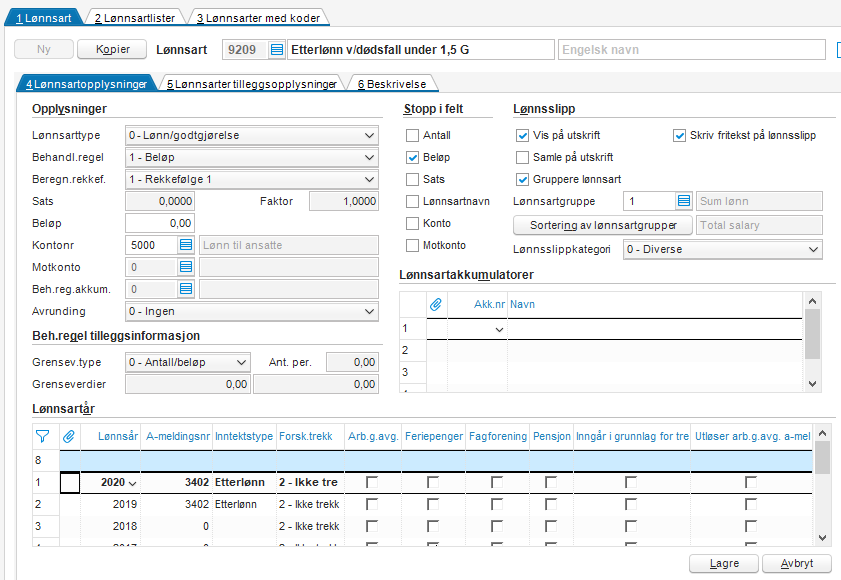This screenshot has width=841, height=580.
Task: Uncheck the Beløp stop-in-field checkbox
Action: point(412,157)
